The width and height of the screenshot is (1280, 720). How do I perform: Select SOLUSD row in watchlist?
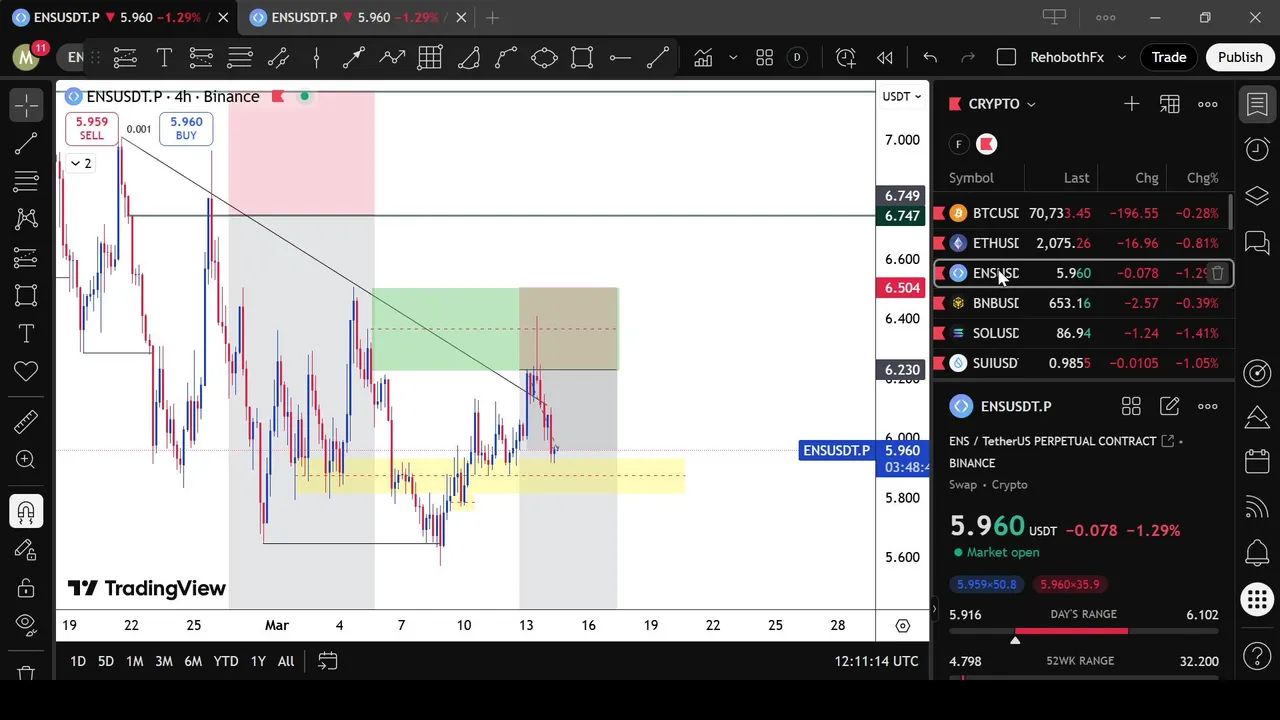pos(1083,333)
